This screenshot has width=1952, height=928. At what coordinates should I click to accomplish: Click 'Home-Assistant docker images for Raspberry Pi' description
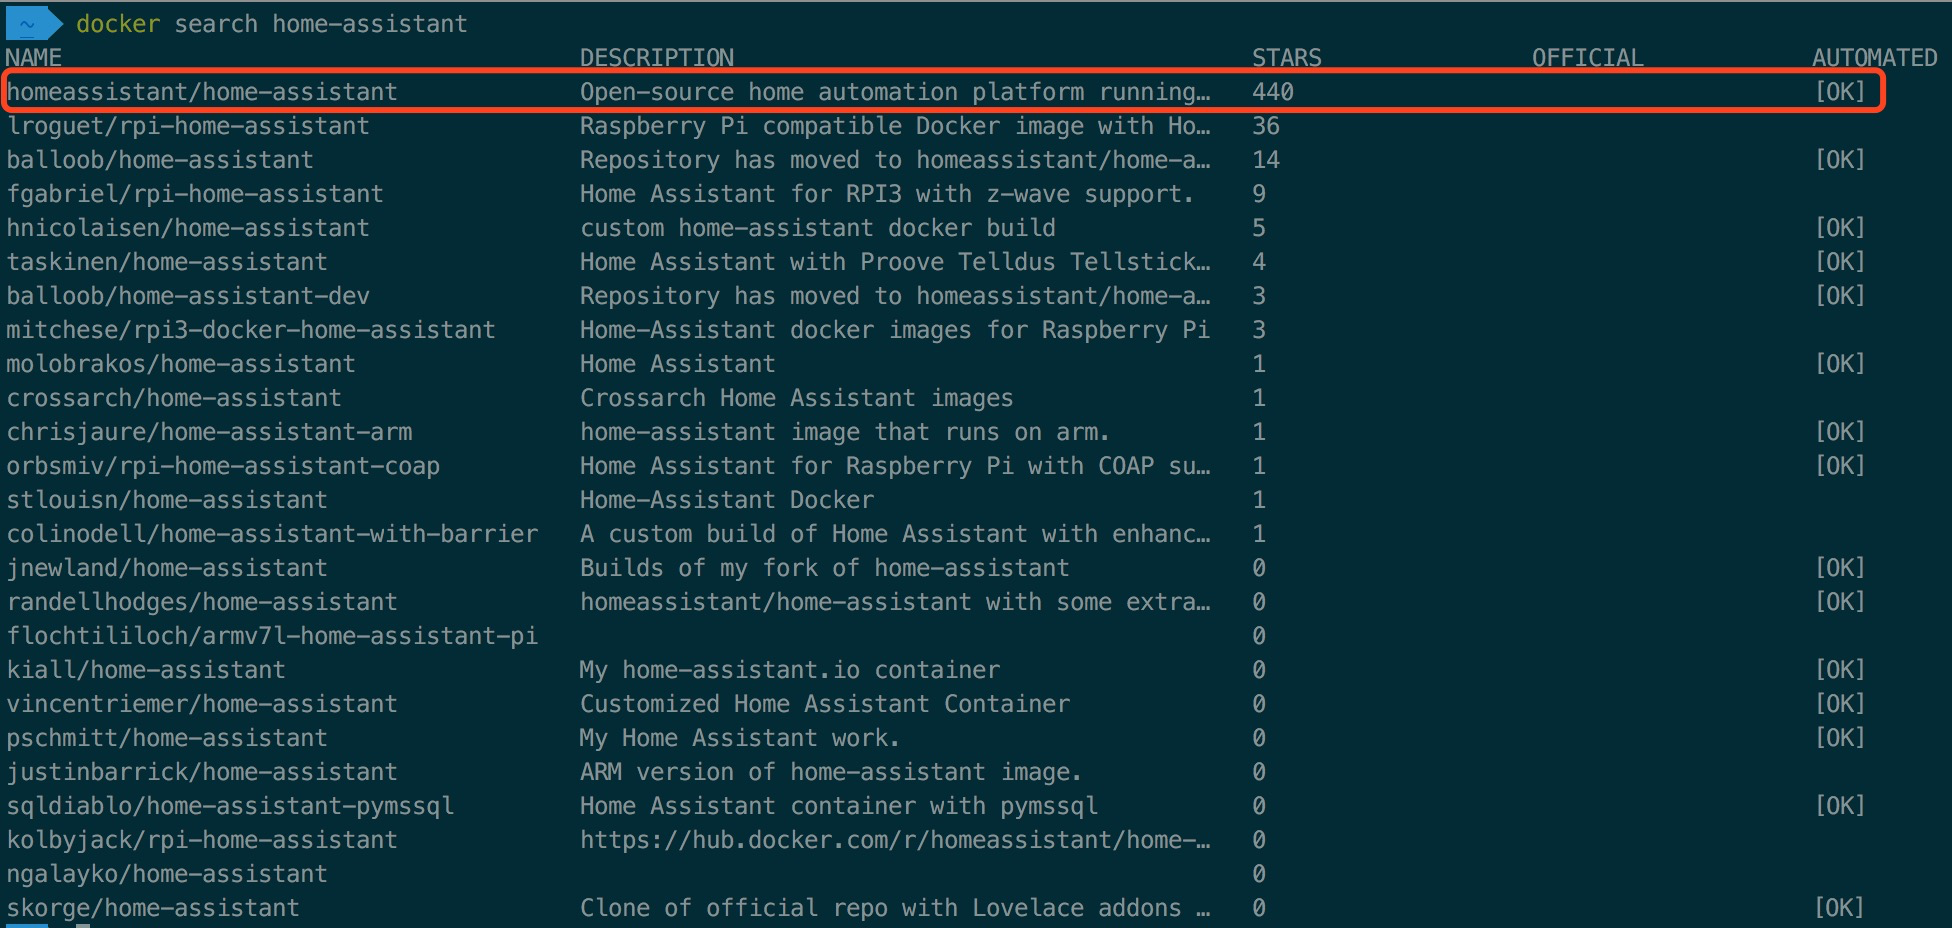click(895, 330)
